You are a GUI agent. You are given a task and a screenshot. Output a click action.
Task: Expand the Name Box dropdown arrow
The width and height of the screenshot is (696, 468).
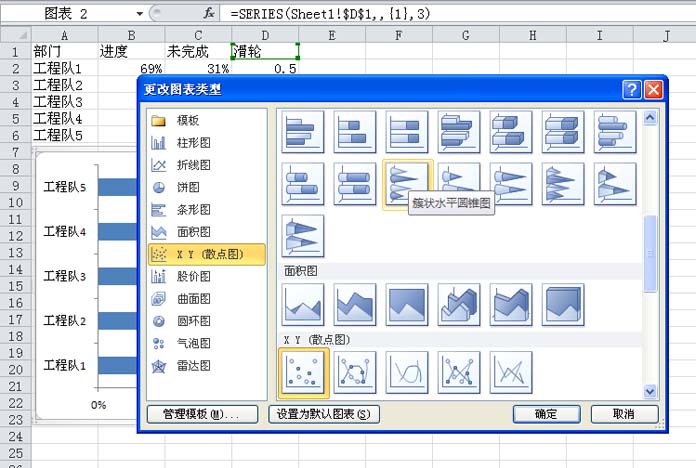139,14
